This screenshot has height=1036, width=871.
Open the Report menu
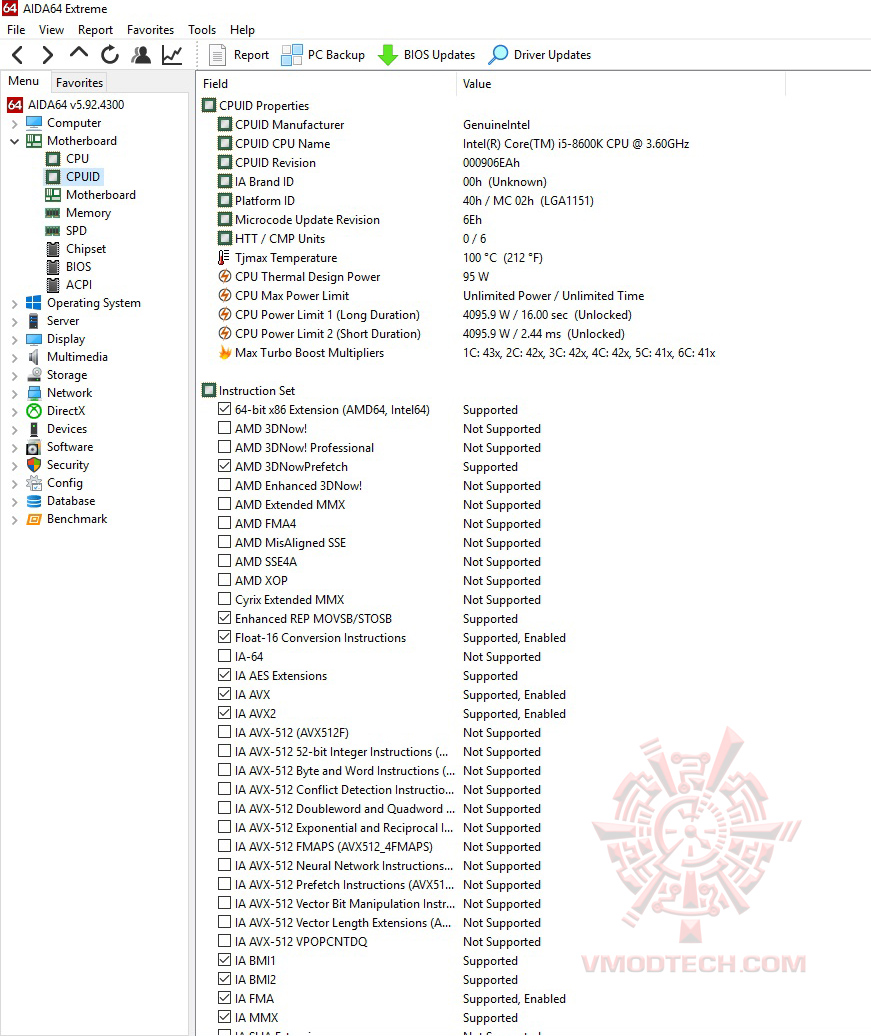95,30
